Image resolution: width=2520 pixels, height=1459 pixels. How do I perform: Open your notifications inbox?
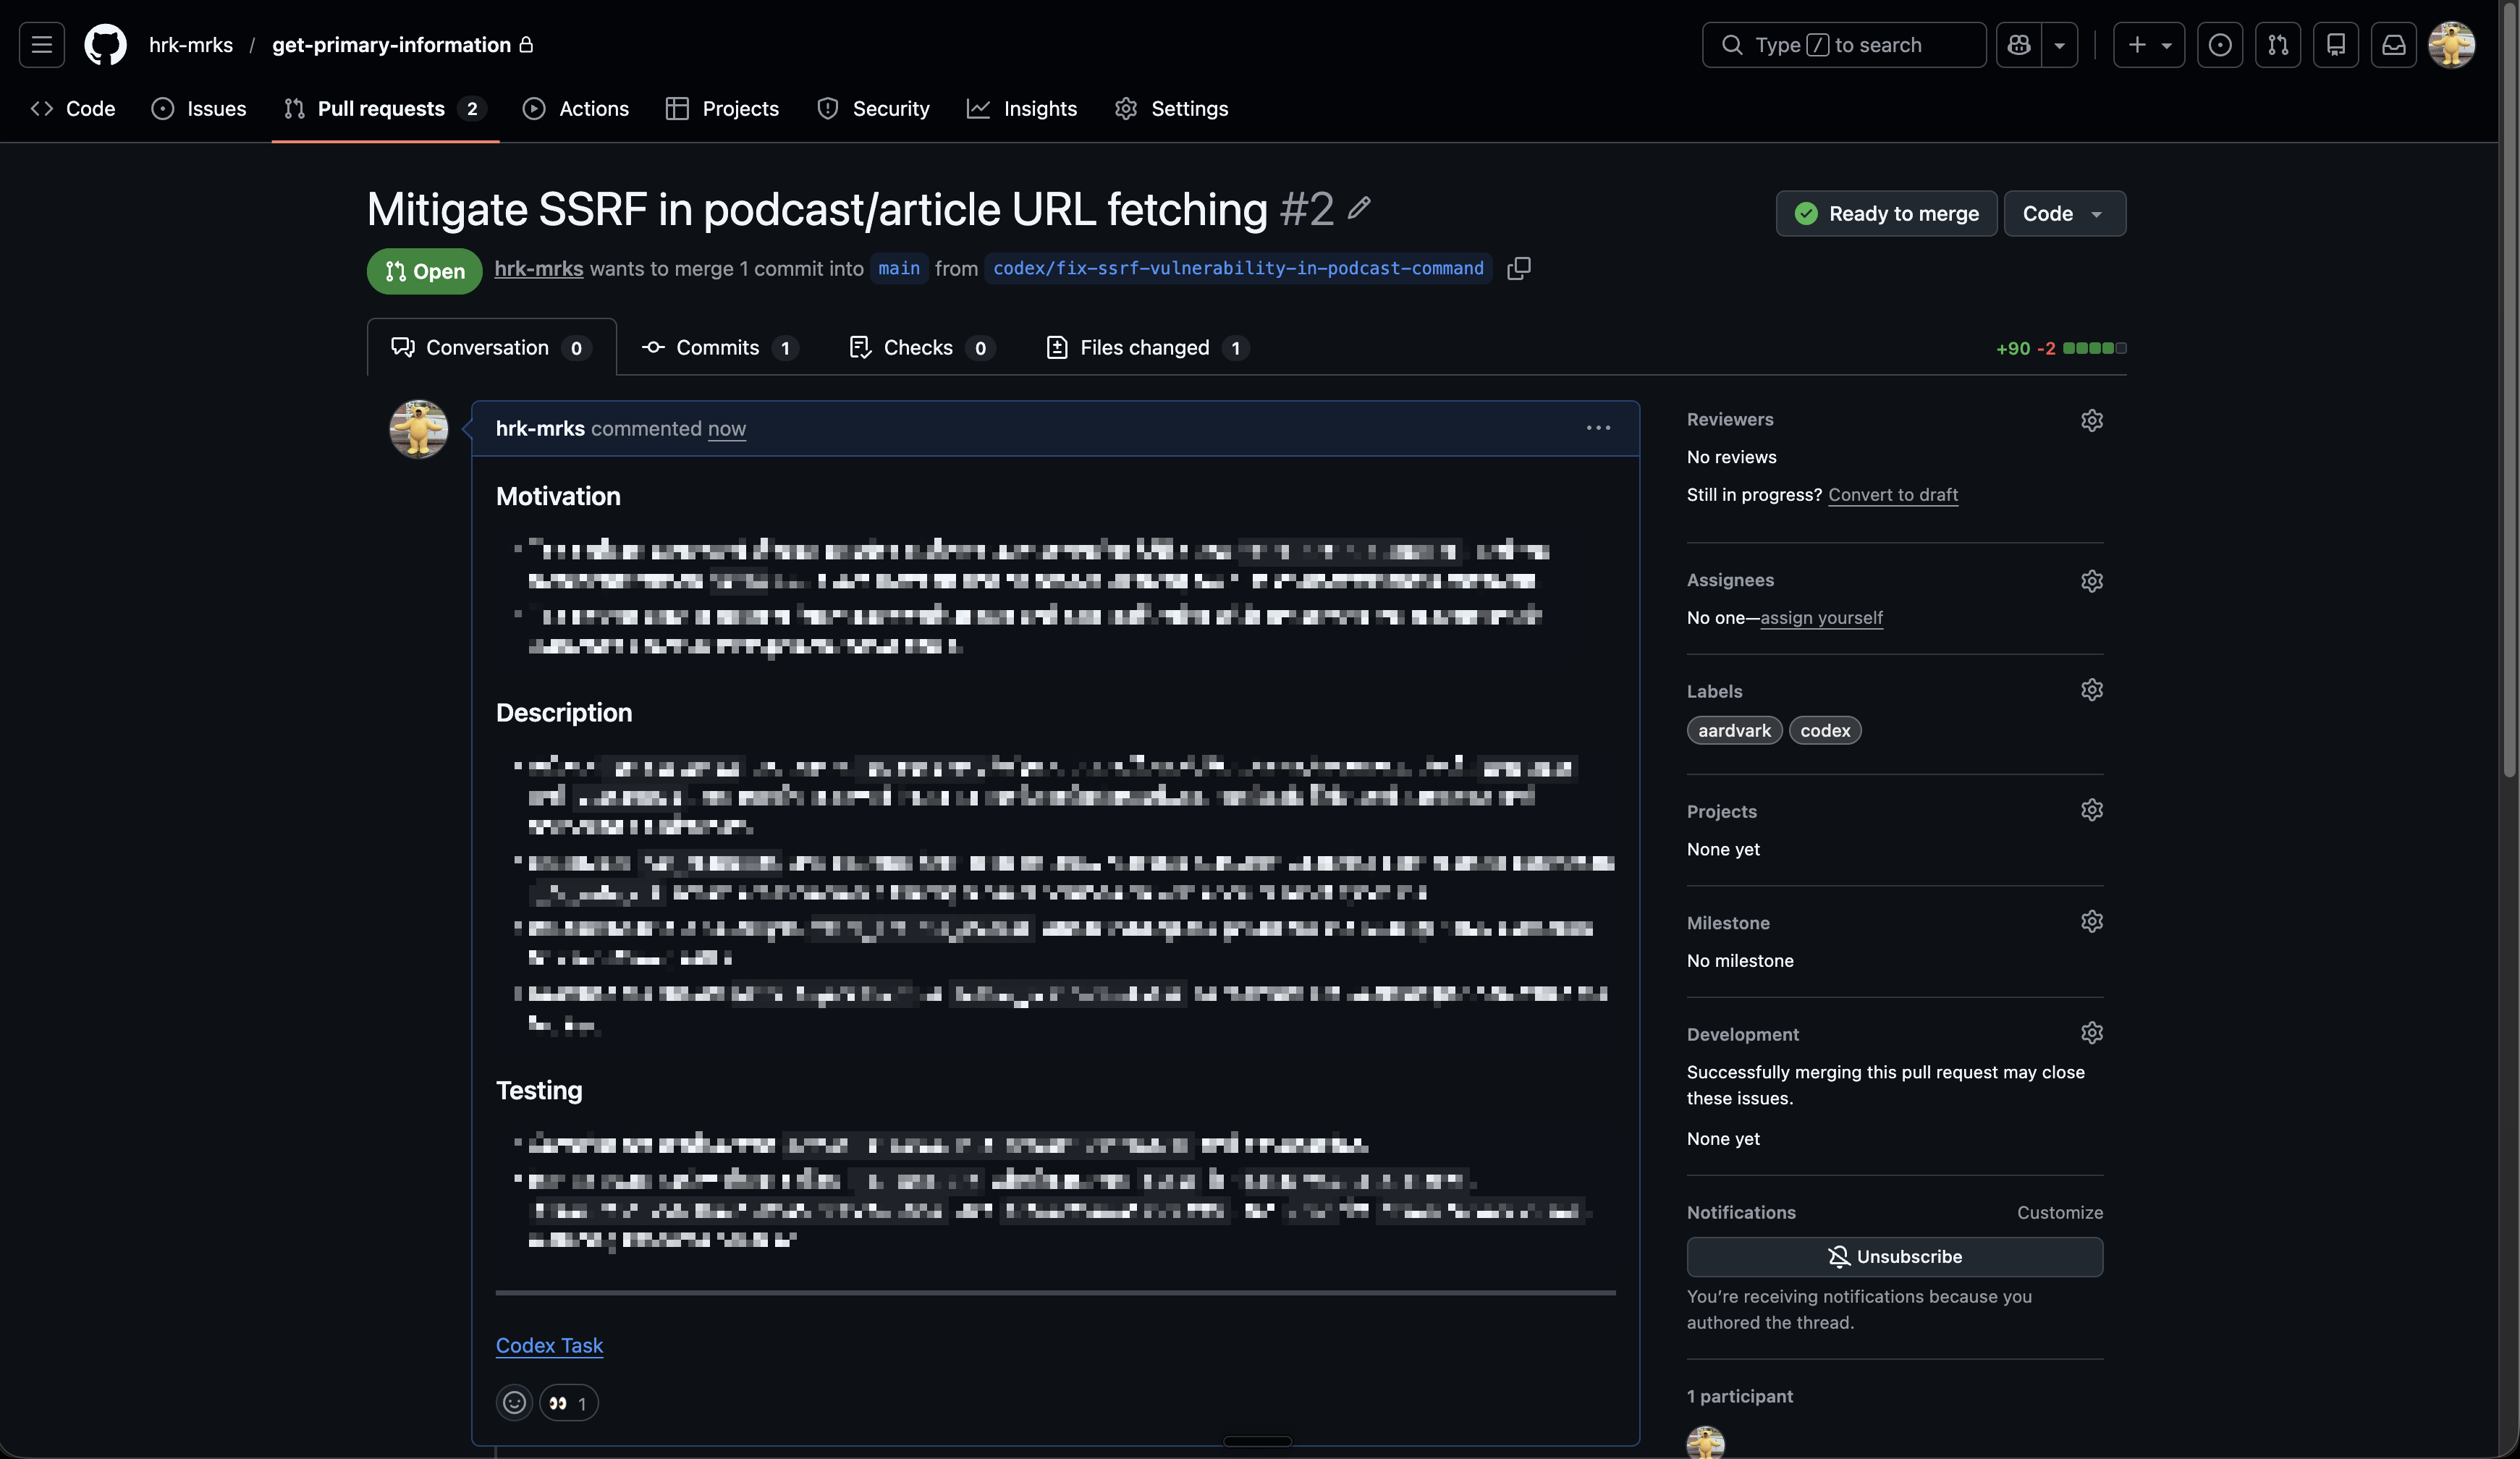[2394, 44]
